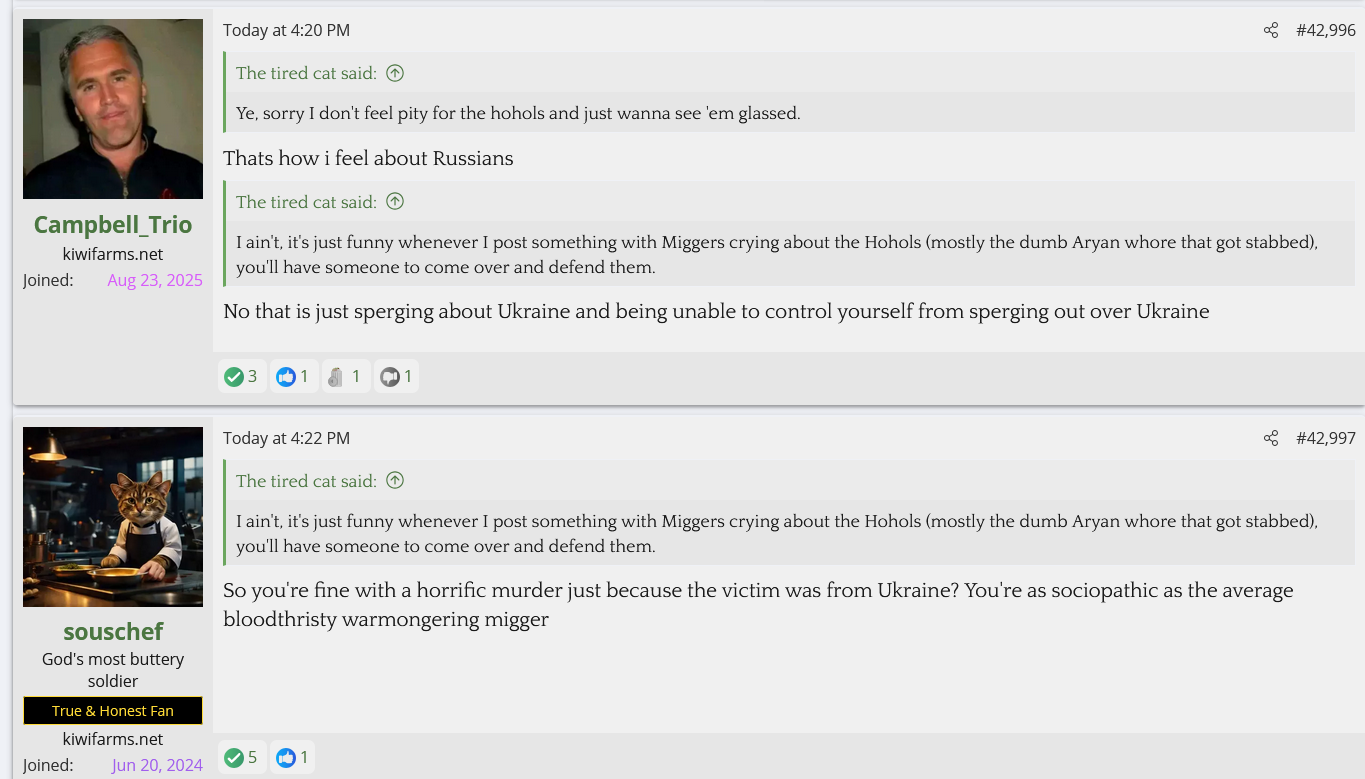
Task: Jump to quoted post about 'glassed' via arrow
Action: coord(395,73)
